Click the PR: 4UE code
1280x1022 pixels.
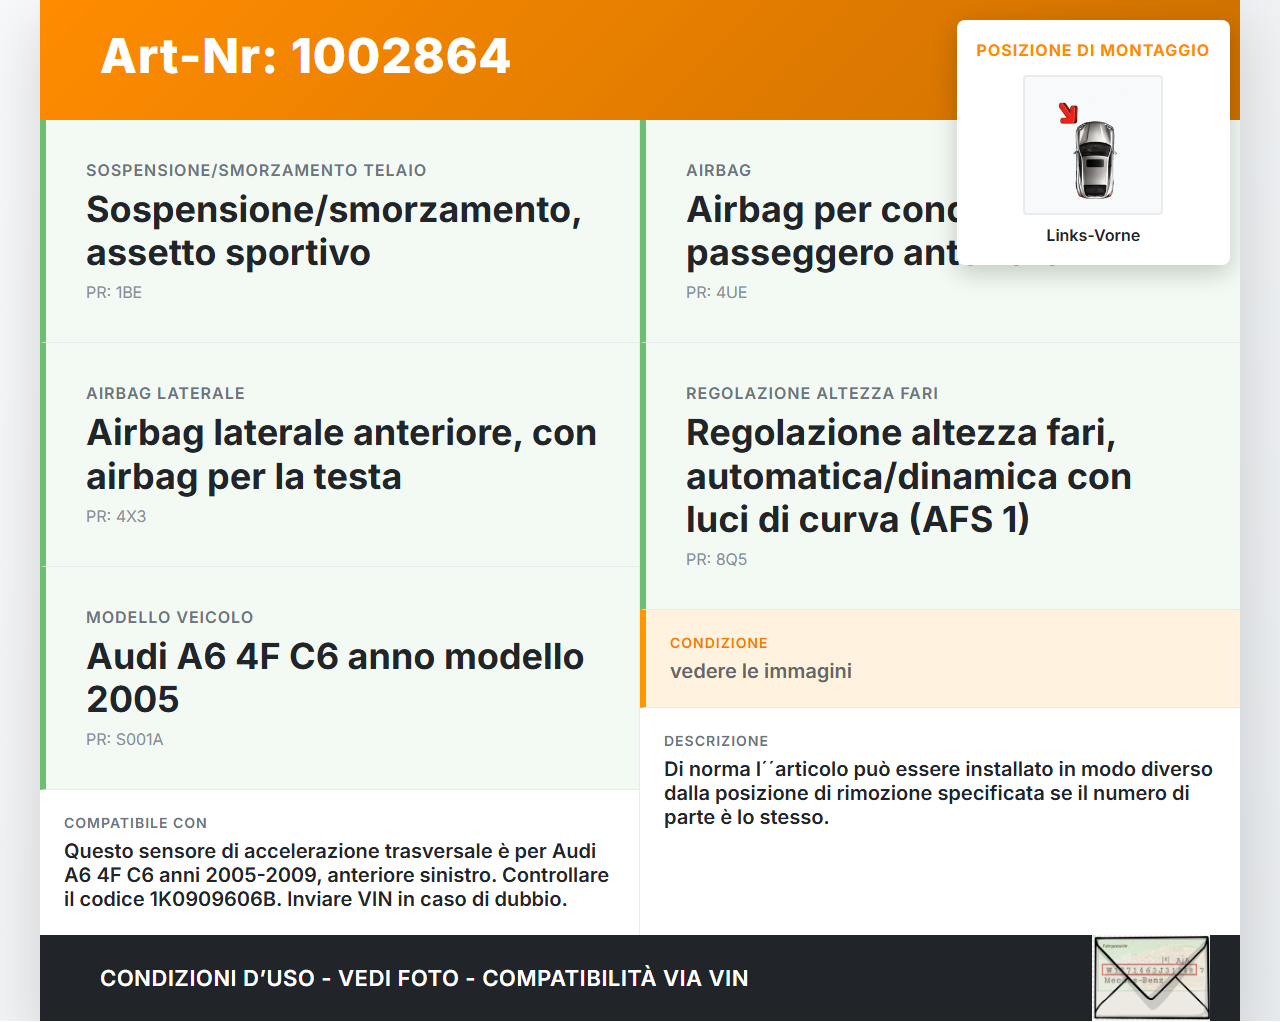click(x=716, y=292)
